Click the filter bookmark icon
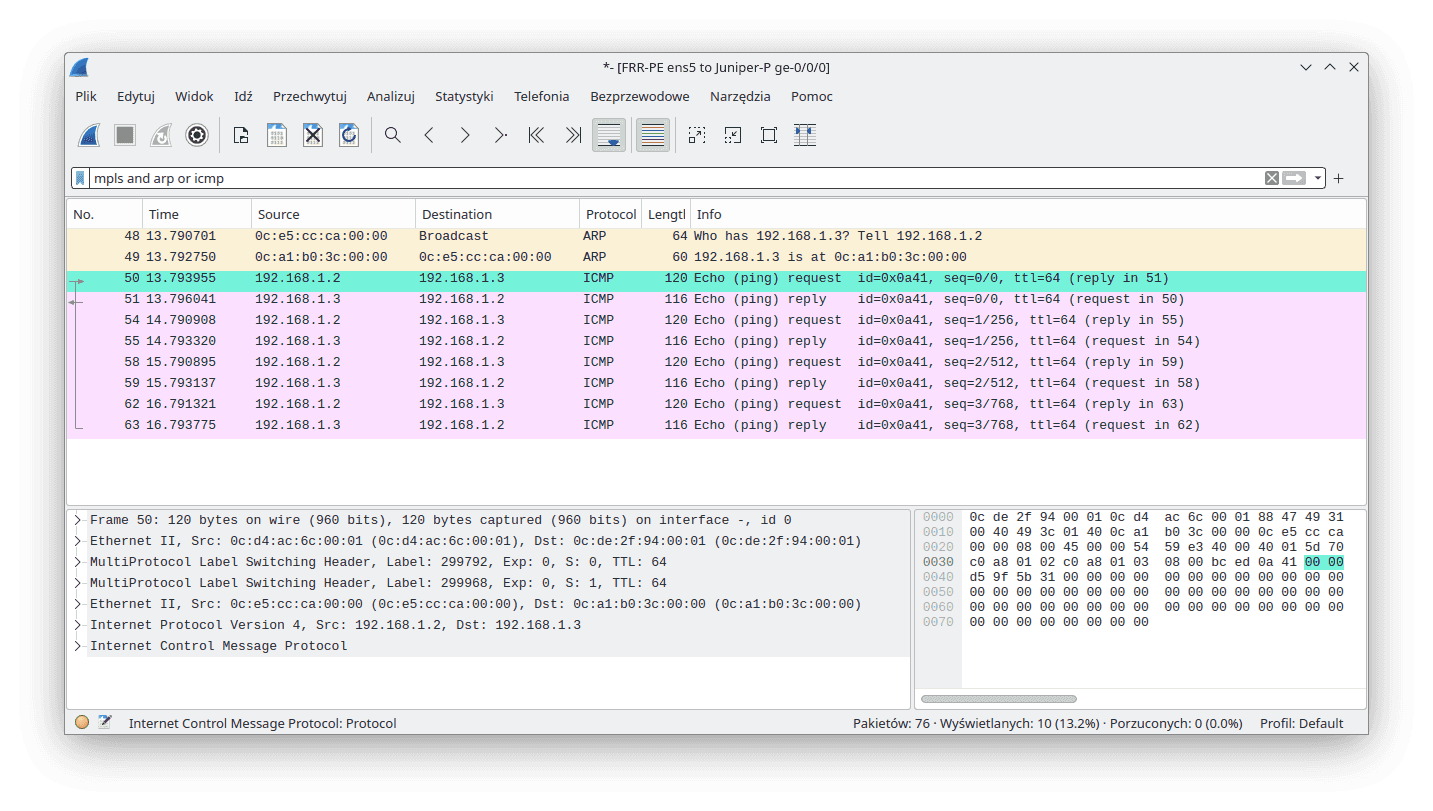The width and height of the screenshot is (1433, 811). [80, 177]
